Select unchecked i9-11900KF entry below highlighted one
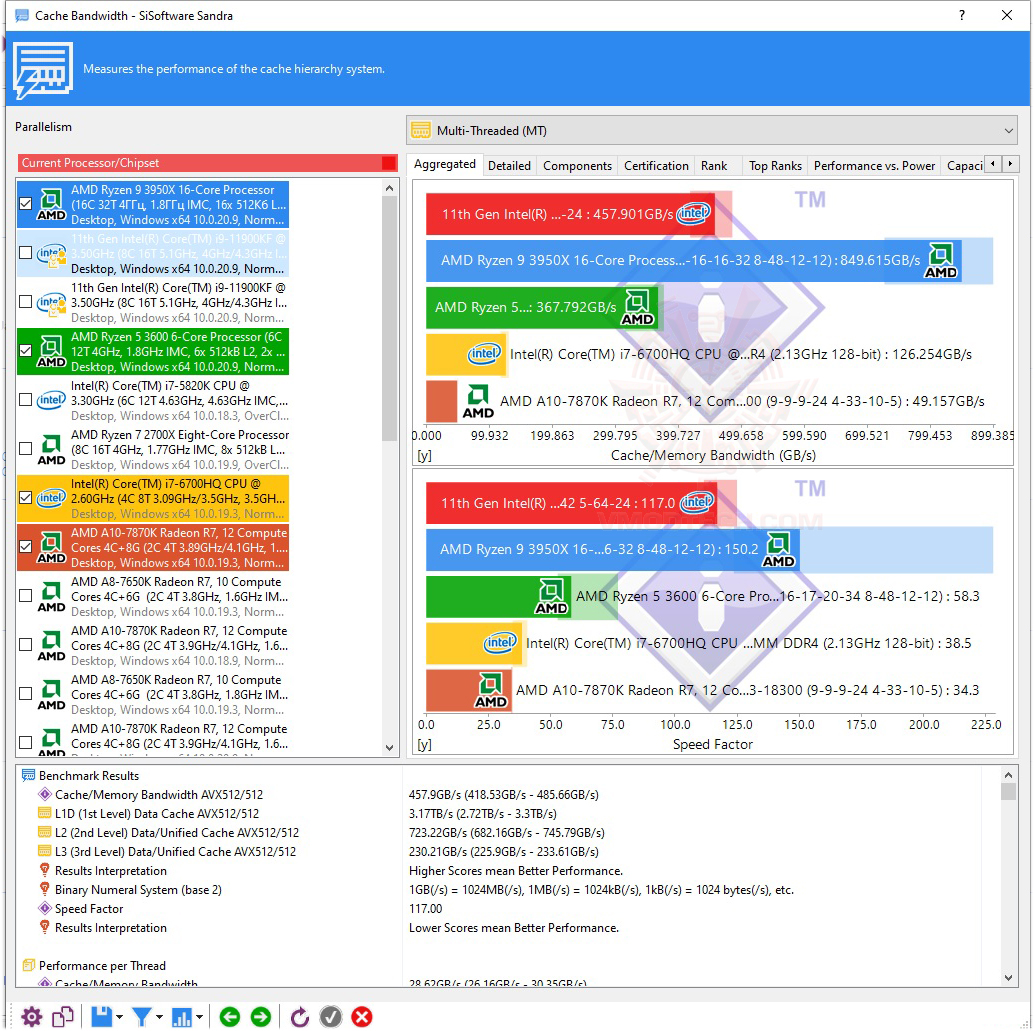 [153, 302]
